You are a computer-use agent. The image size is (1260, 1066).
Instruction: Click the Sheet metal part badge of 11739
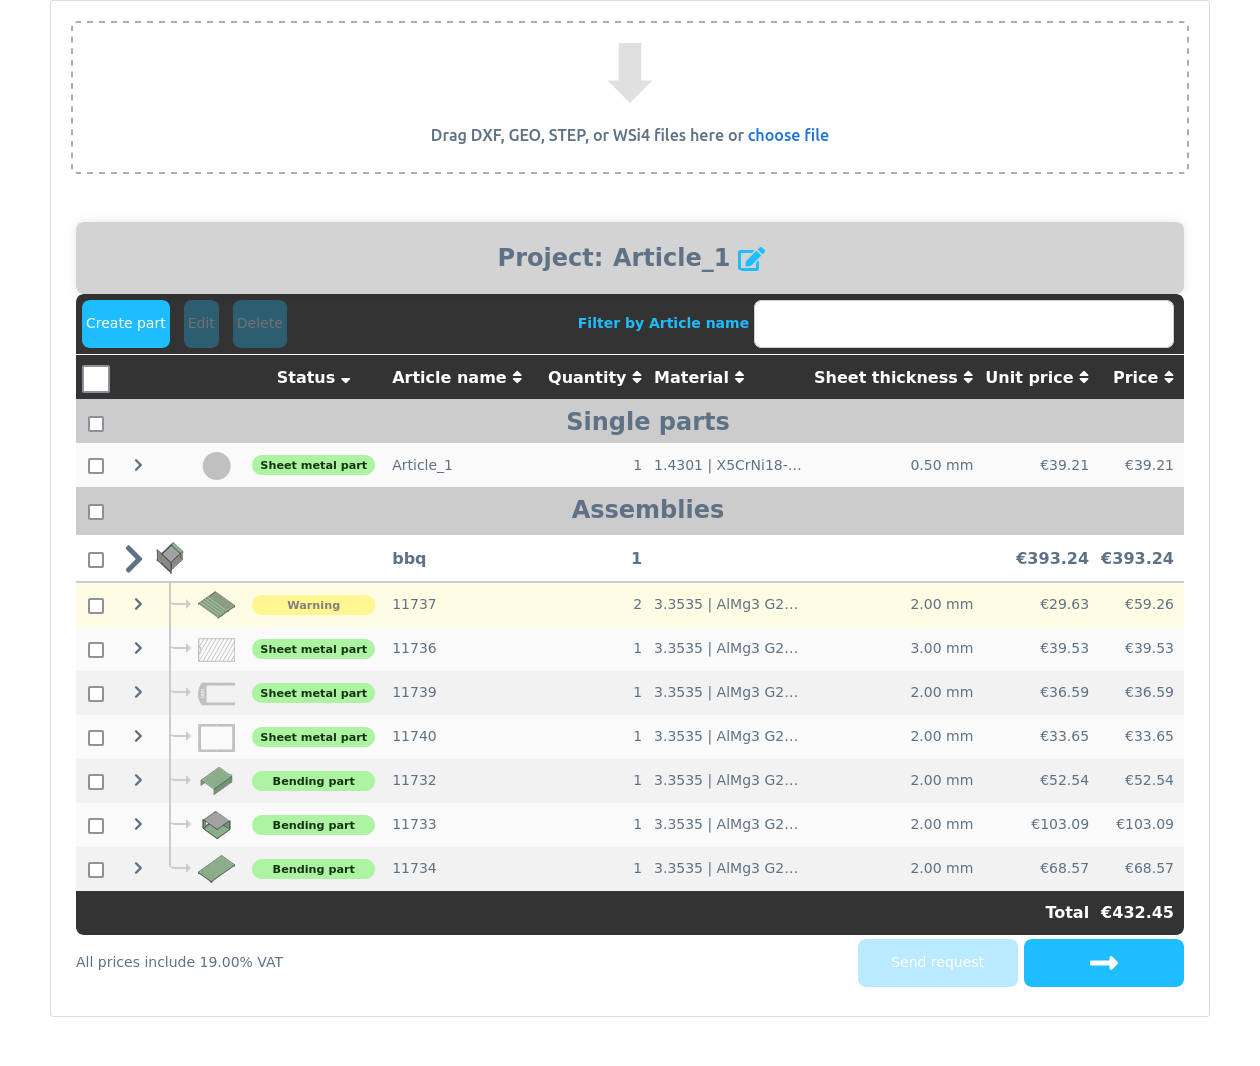[x=313, y=693]
